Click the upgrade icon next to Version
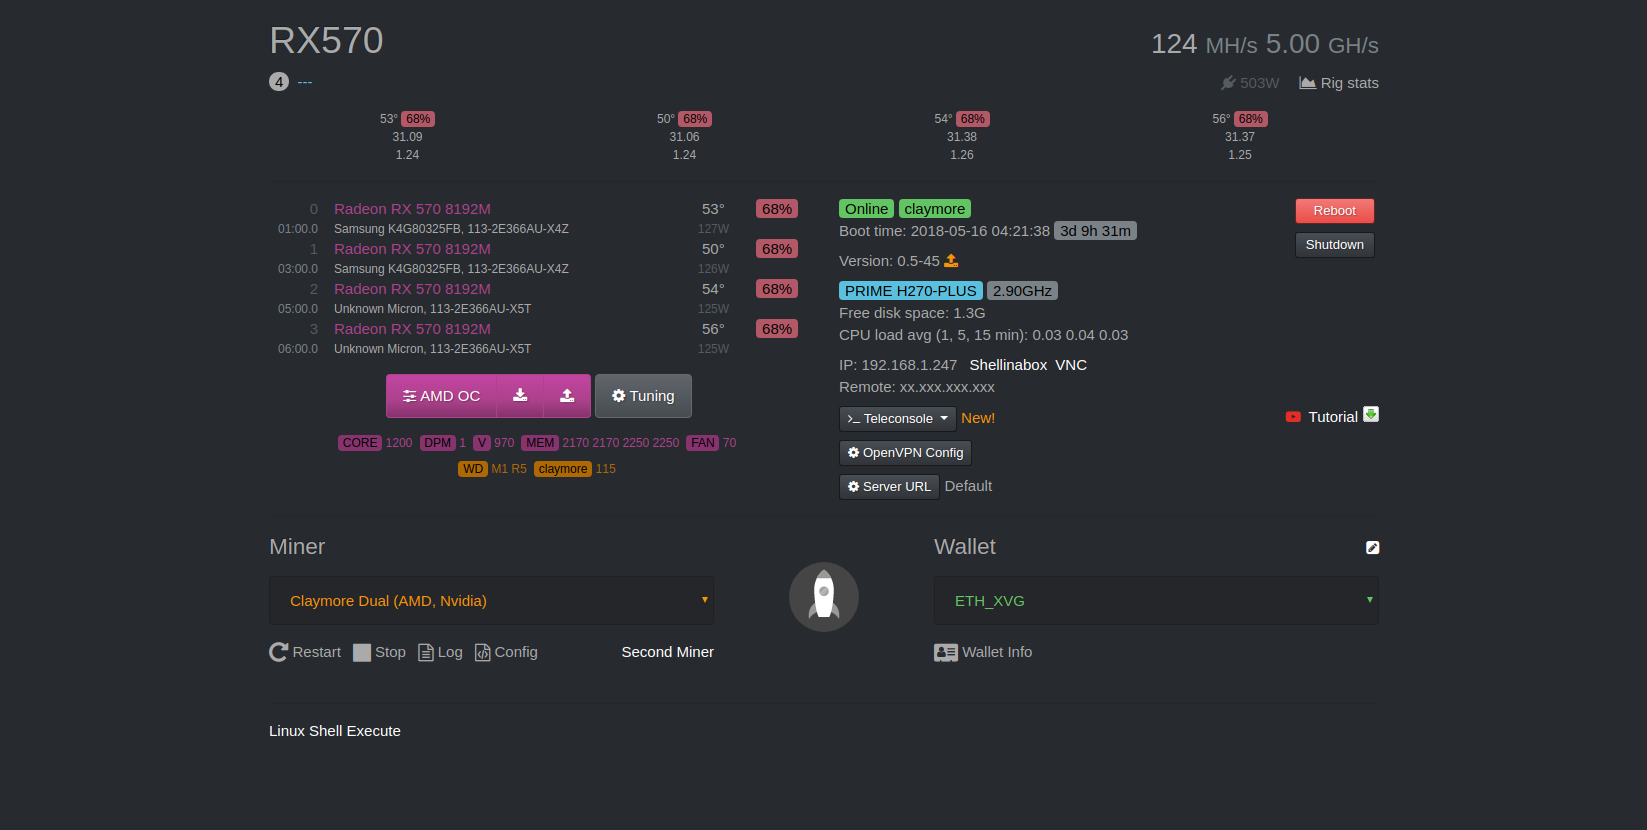Viewport: 1647px width, 830px height. pyautogui.click(x=951, y=261)
